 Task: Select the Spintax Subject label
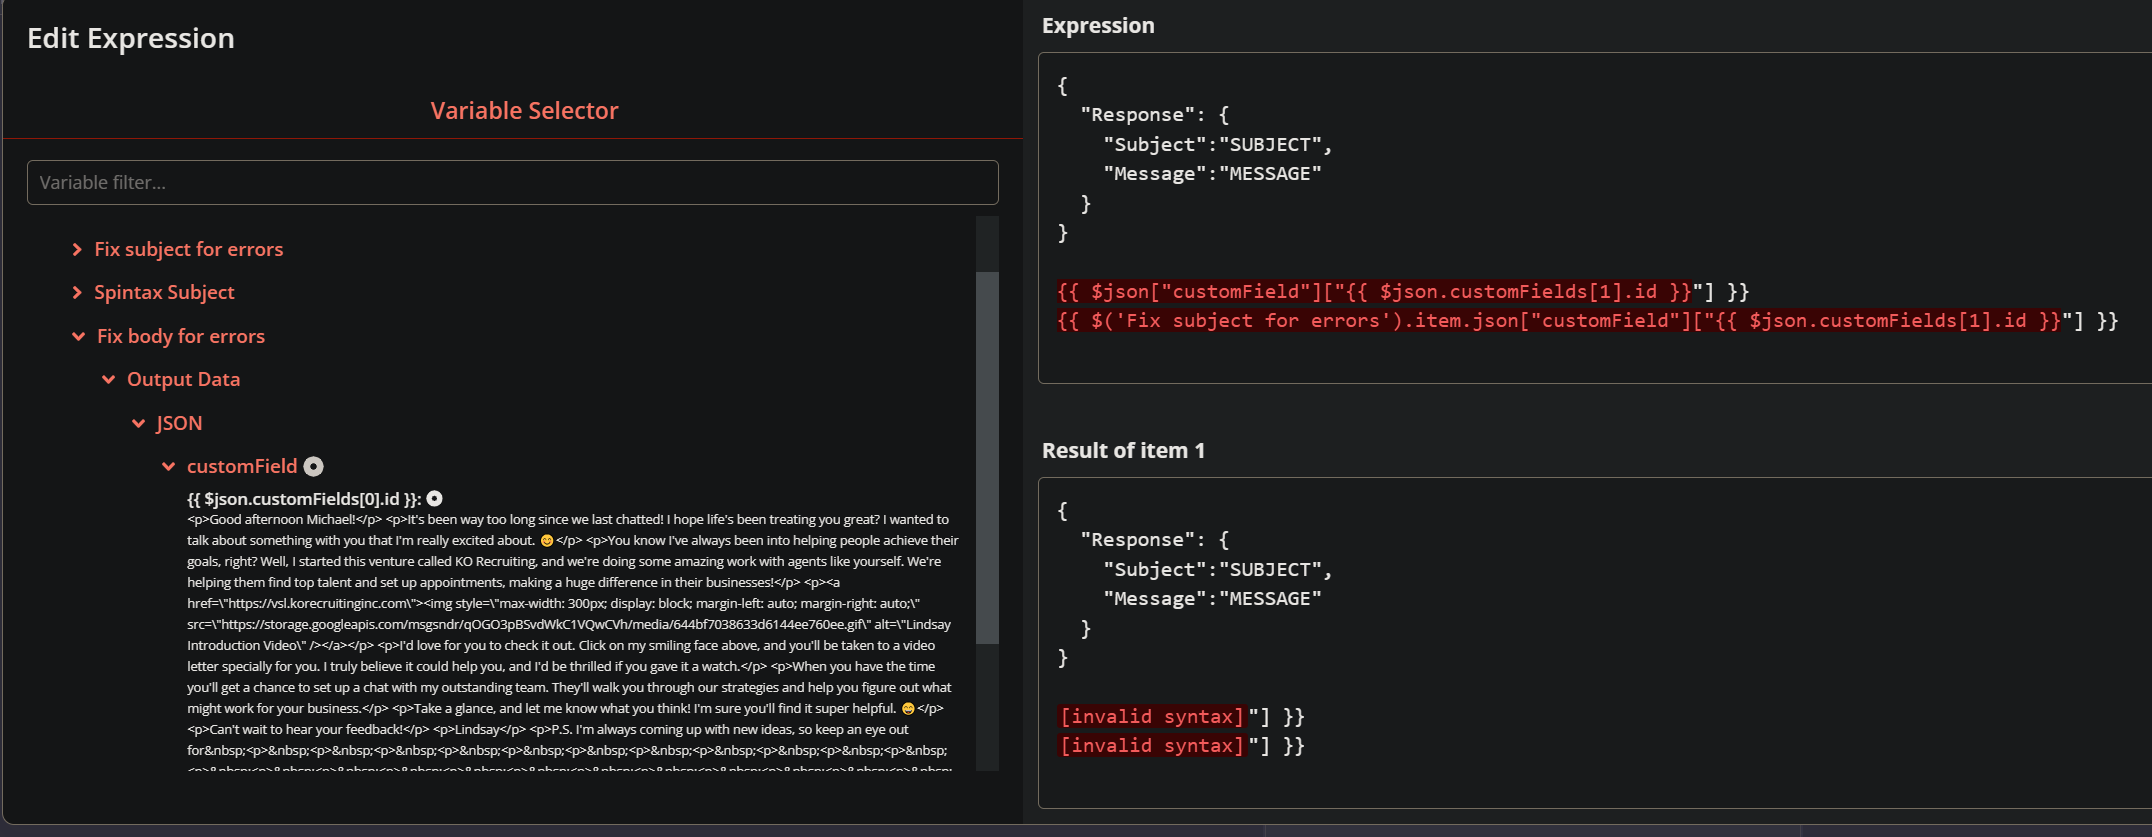(x=164, y=293)
